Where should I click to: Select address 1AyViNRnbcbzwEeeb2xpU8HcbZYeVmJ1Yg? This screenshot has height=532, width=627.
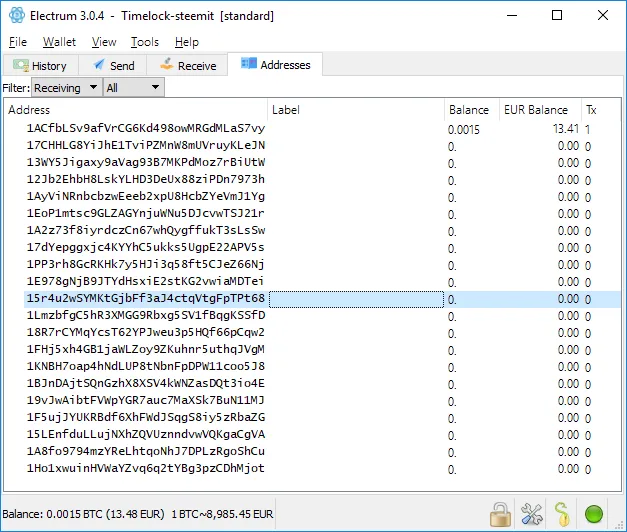[x=146, y=196]
